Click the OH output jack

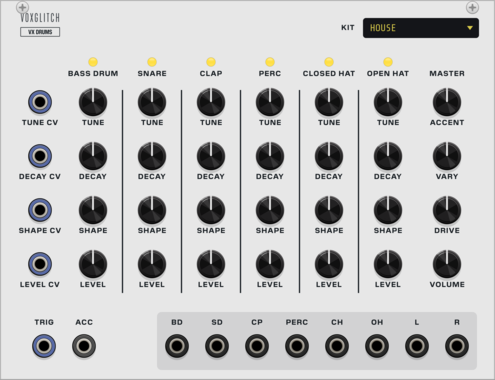coord(377,346)
